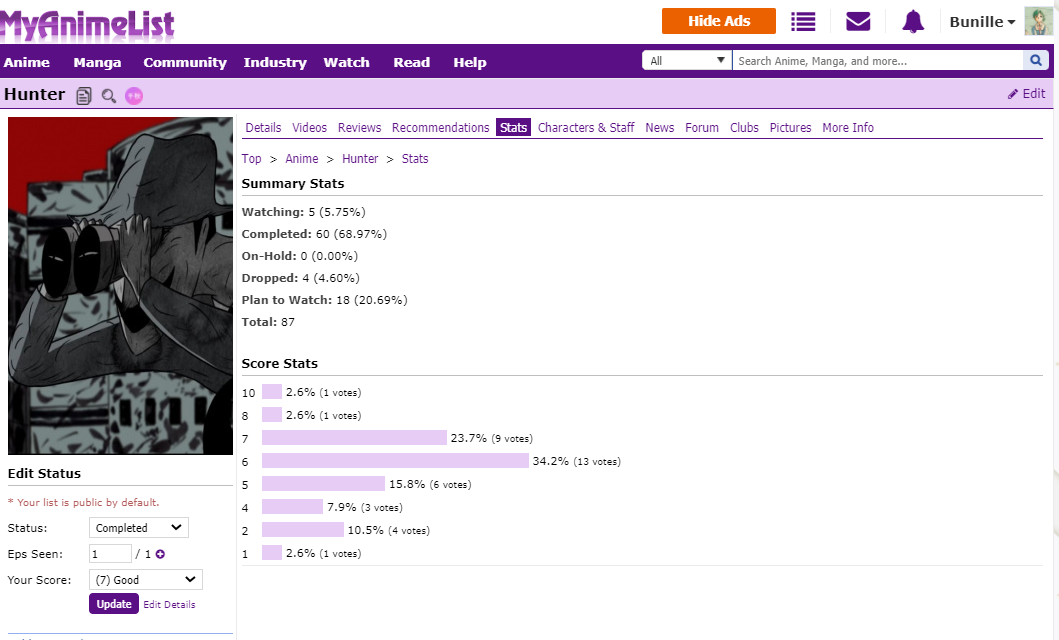Open the Bunille user menu
Screen dimensions: 1059x640
pos(982,22)
